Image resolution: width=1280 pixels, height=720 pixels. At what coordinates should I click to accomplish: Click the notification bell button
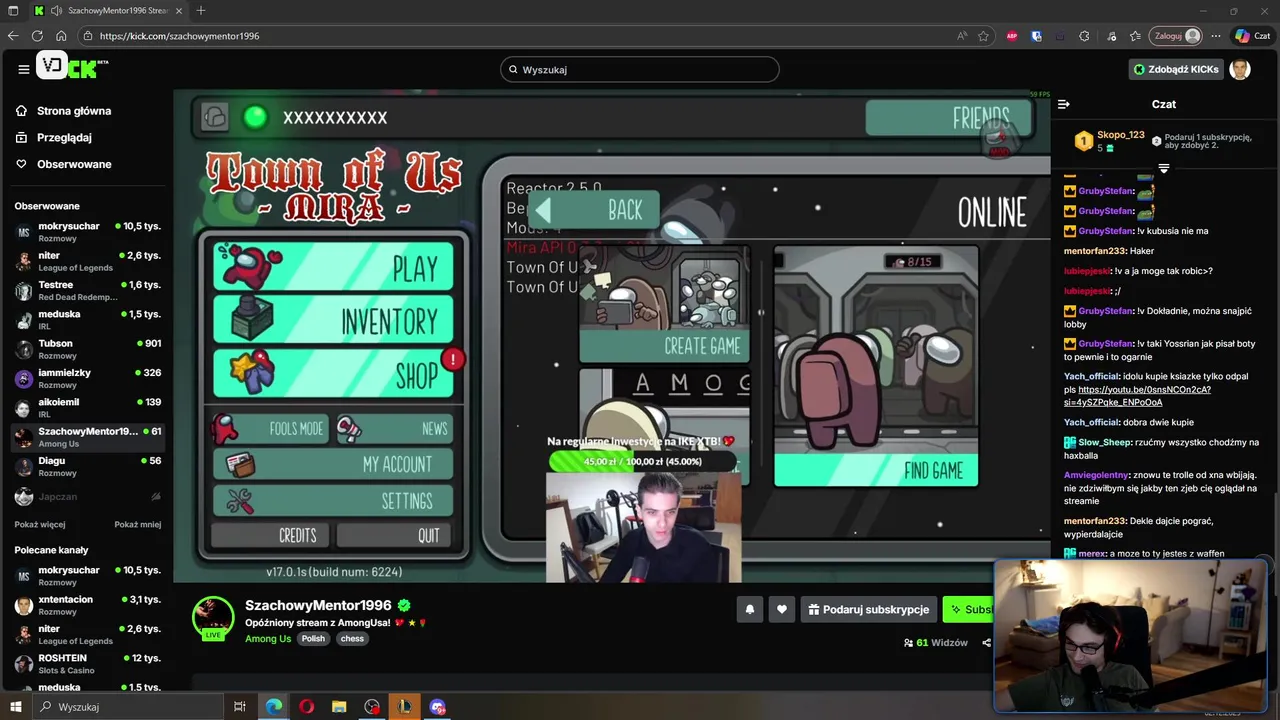click(x=749, y=609)
